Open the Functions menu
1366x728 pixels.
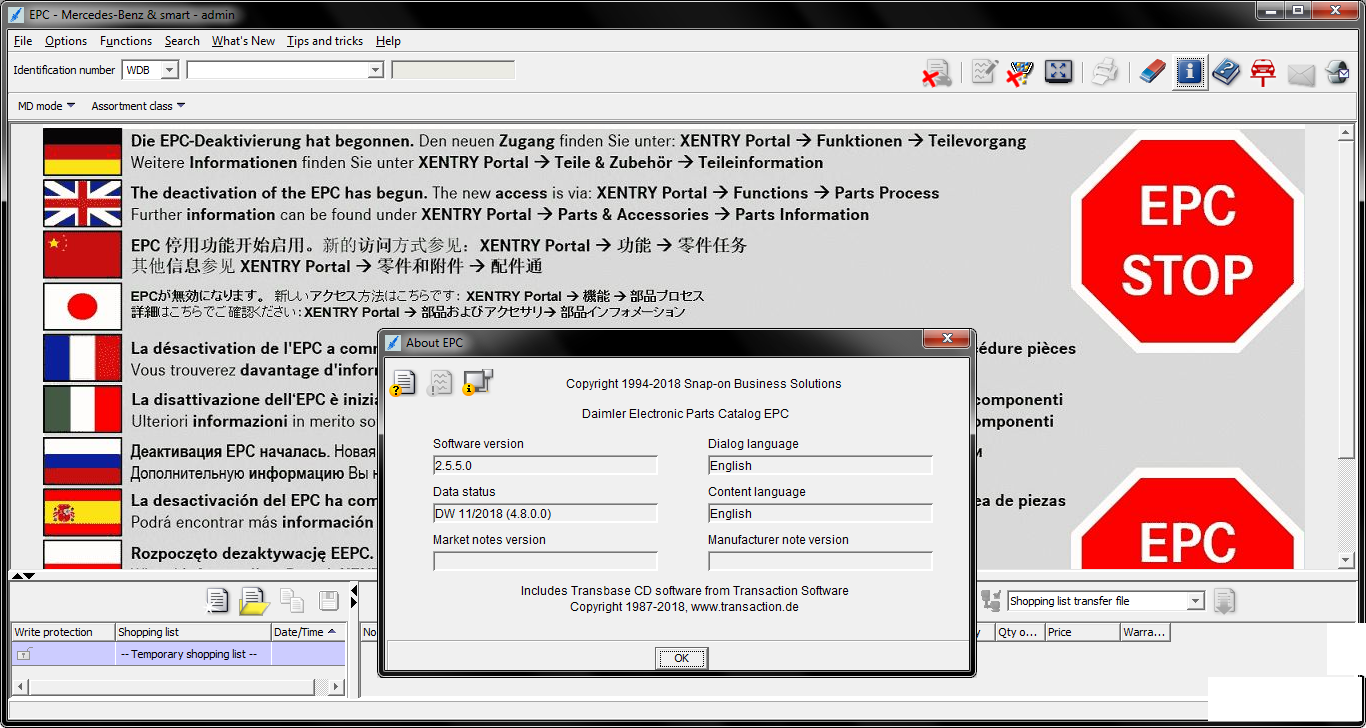click(x=125, y=41)
